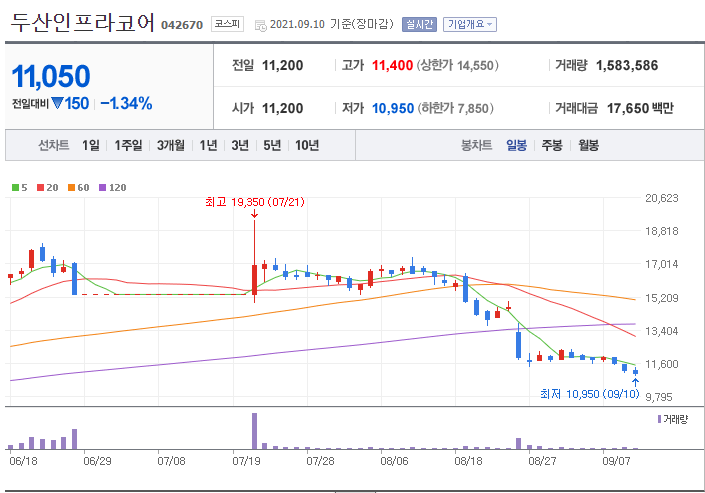Click the percent change -1.34%
The height and width of the screenshot is (493, 705).
[x=126, y=103]
